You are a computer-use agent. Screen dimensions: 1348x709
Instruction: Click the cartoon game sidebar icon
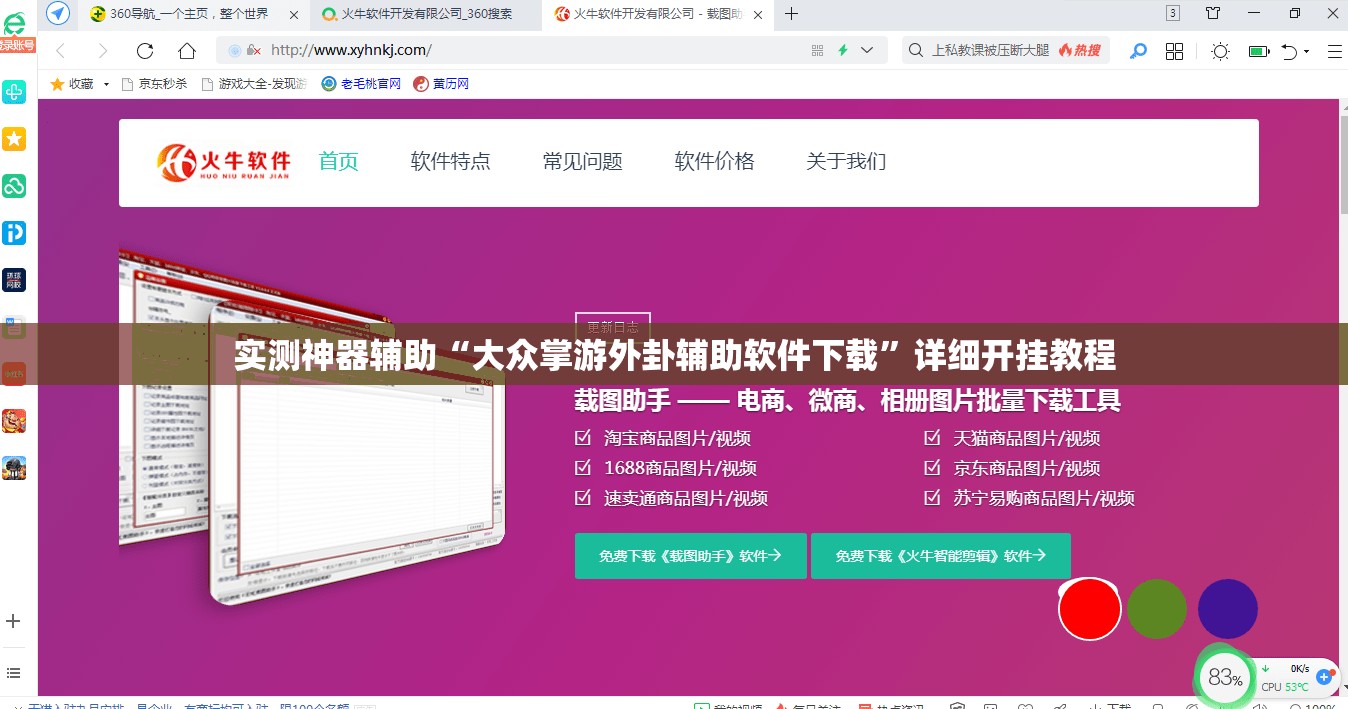pyautogui.click(x=14, y=421)
